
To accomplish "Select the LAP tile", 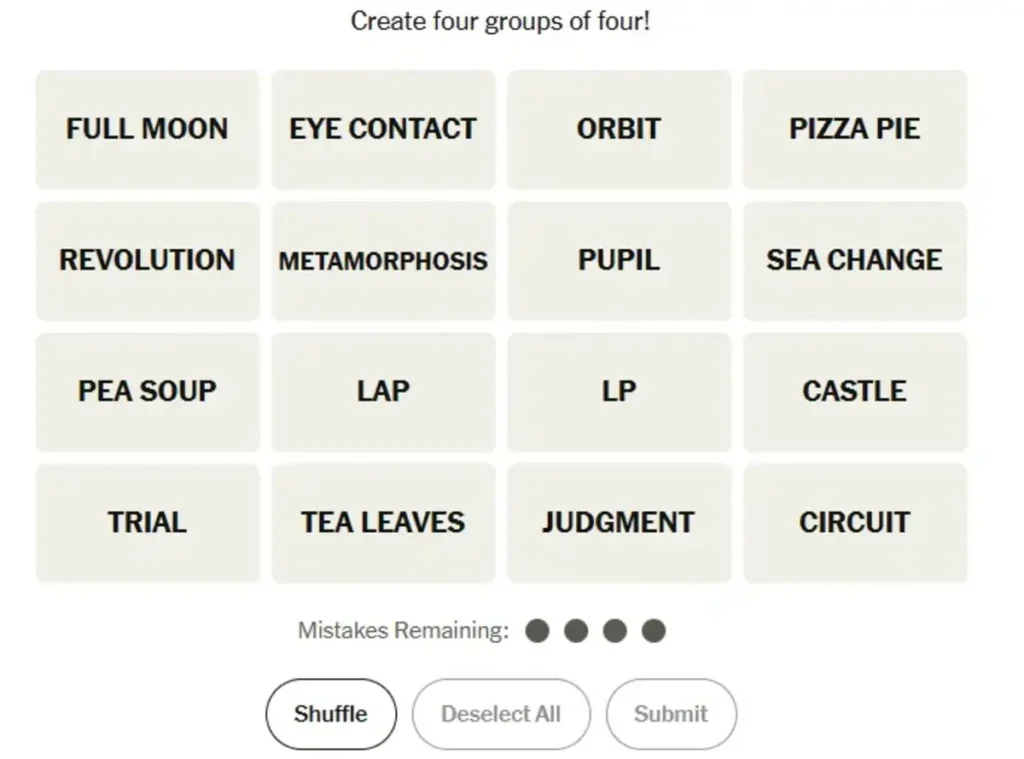I will click(383, 392).
